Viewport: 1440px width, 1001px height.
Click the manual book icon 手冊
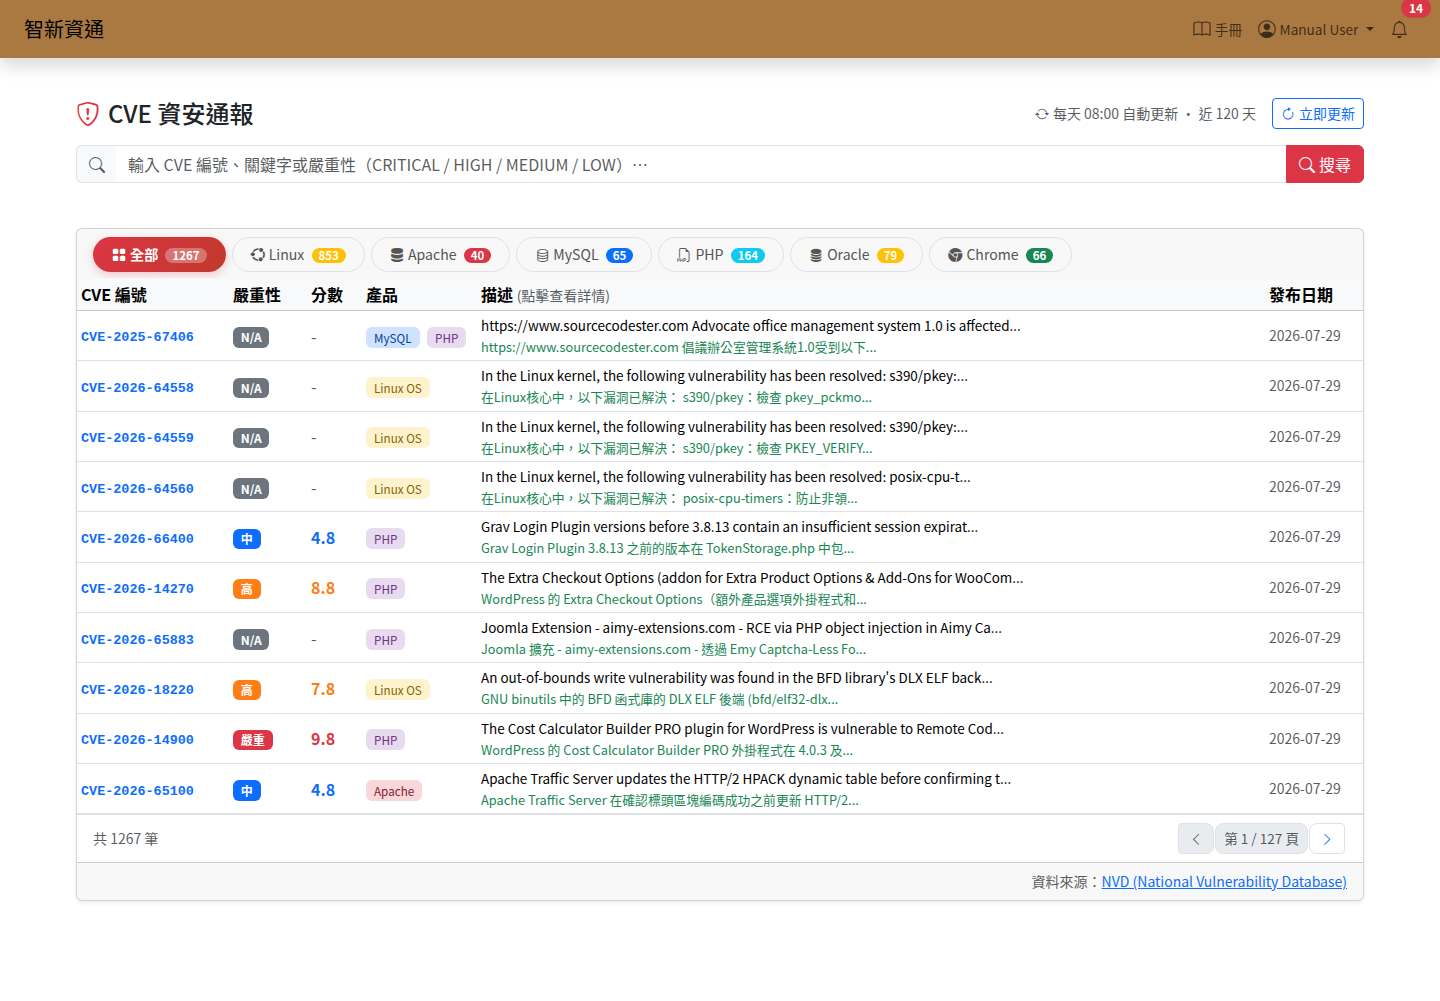click(1217, 30)
